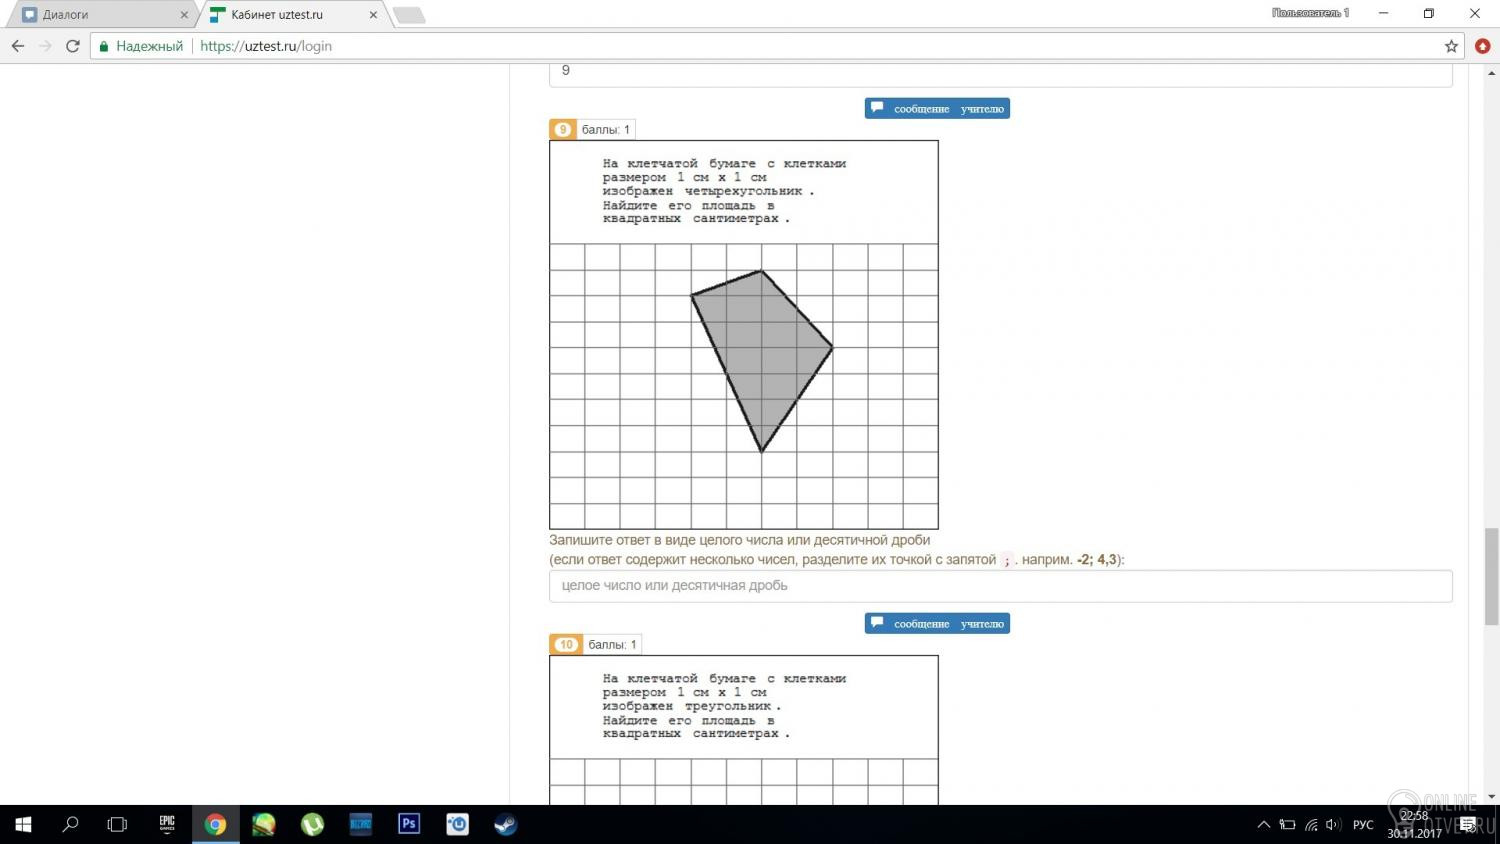Open Photoshop from the taskbar
The width and height of the screenshot is (1500, 844).
click(409, 824)
